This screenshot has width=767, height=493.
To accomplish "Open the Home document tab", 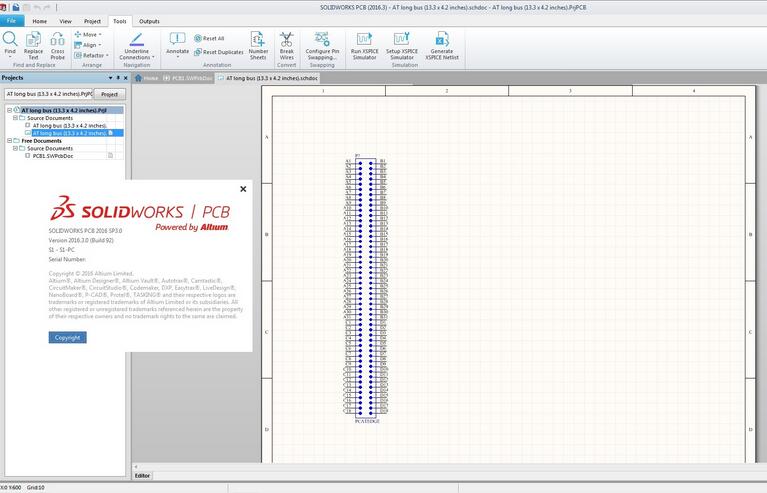I will [x=146, y=78].
